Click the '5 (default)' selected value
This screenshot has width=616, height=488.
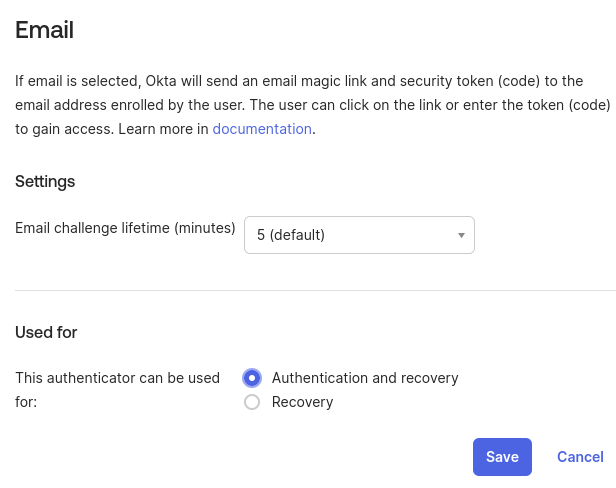291,235
